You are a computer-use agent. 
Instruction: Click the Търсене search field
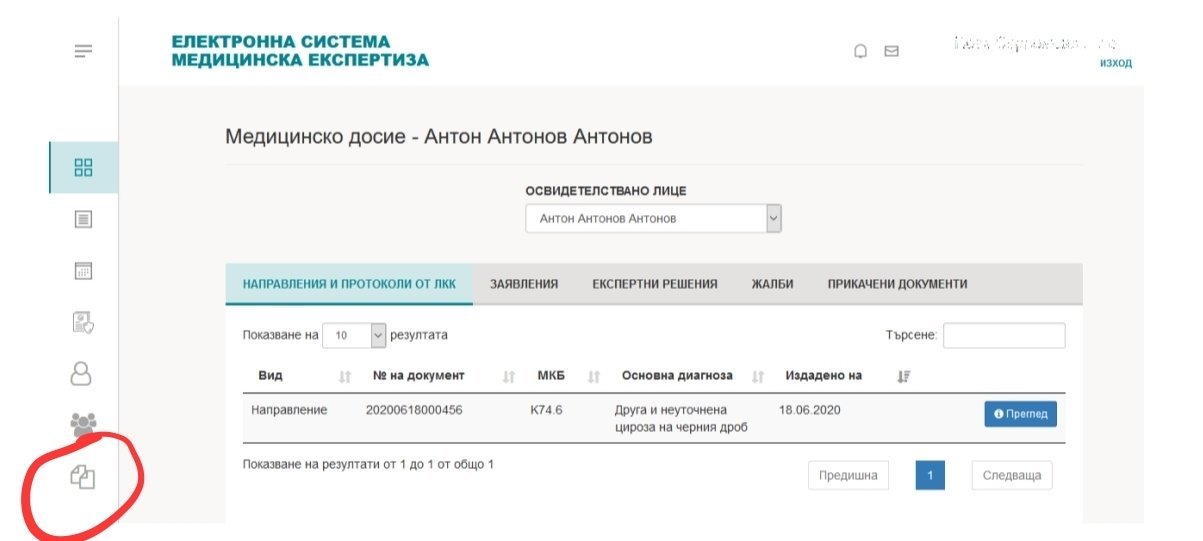(1003, 336)
